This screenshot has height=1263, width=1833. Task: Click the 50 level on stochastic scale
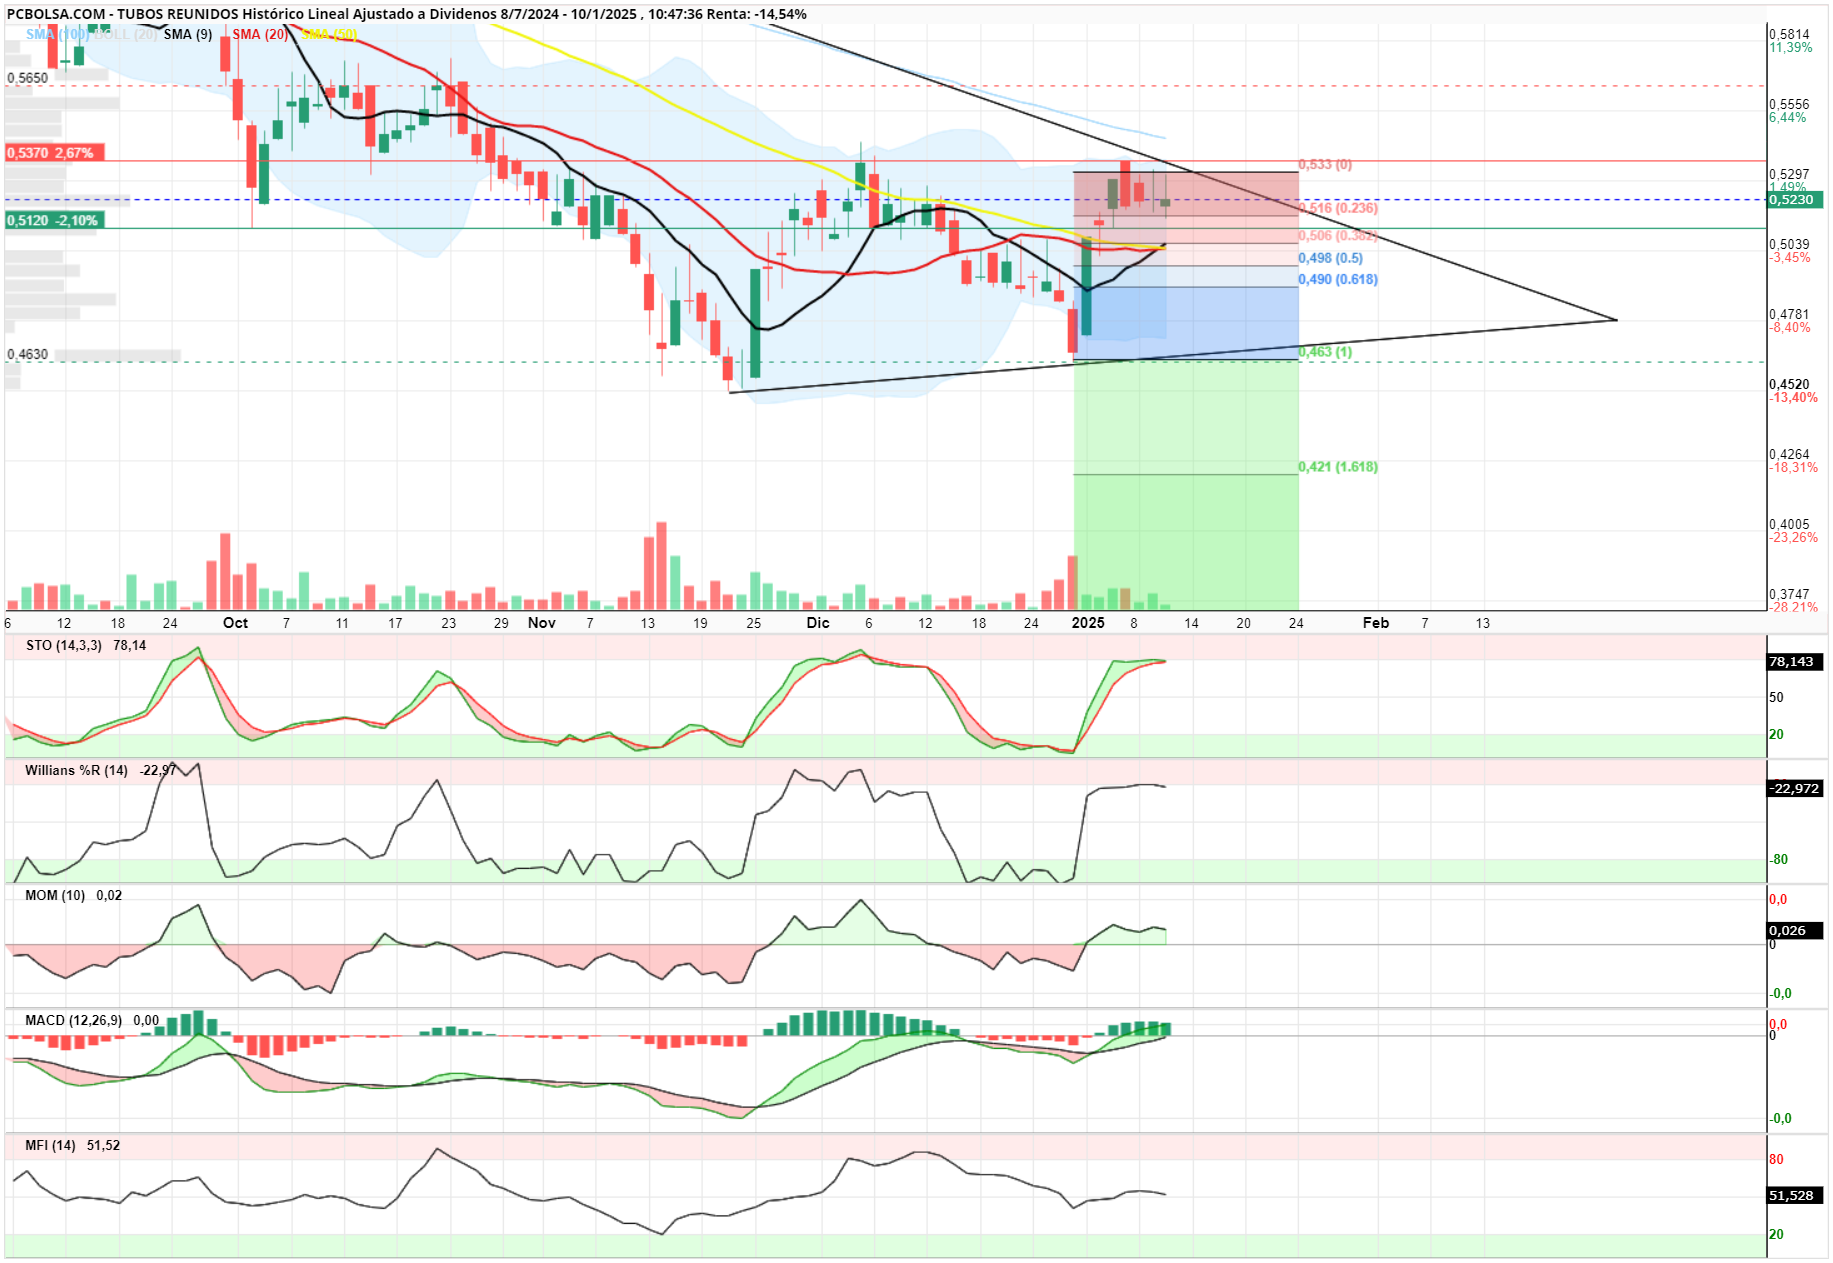1776,697
